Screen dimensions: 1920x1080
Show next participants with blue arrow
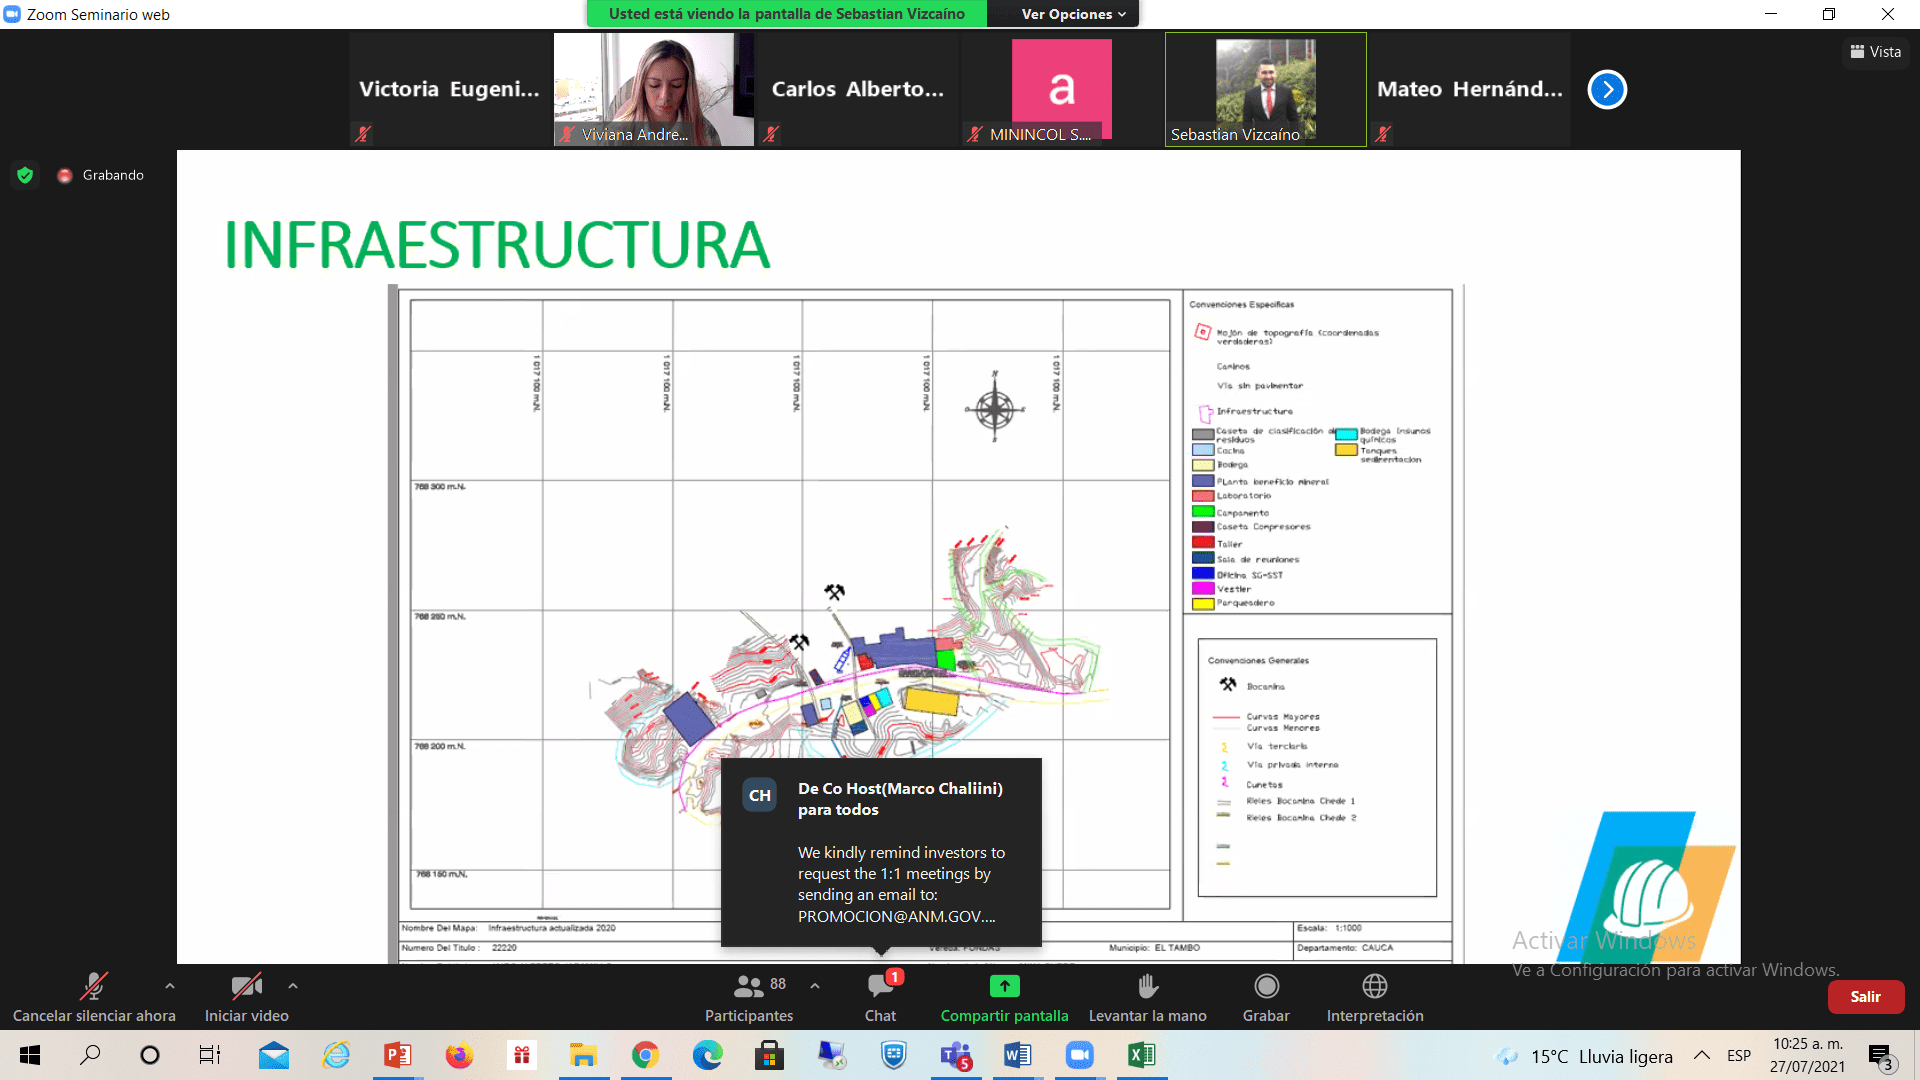pyautogui.click(x=1607, y=90)
